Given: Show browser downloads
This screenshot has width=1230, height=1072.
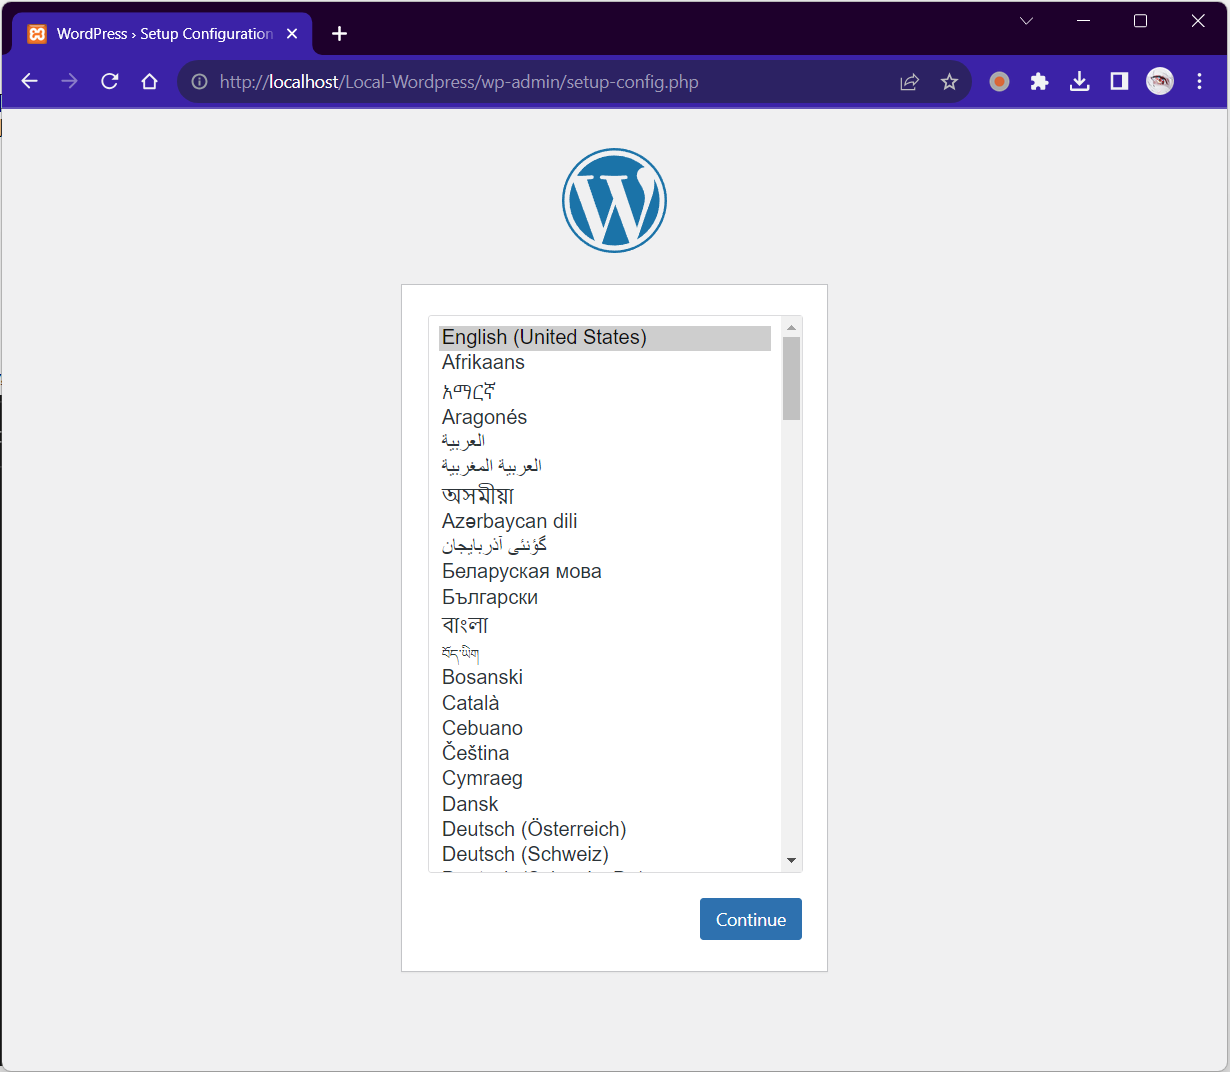Looking at the screenshot, I should click(1080, 82).
